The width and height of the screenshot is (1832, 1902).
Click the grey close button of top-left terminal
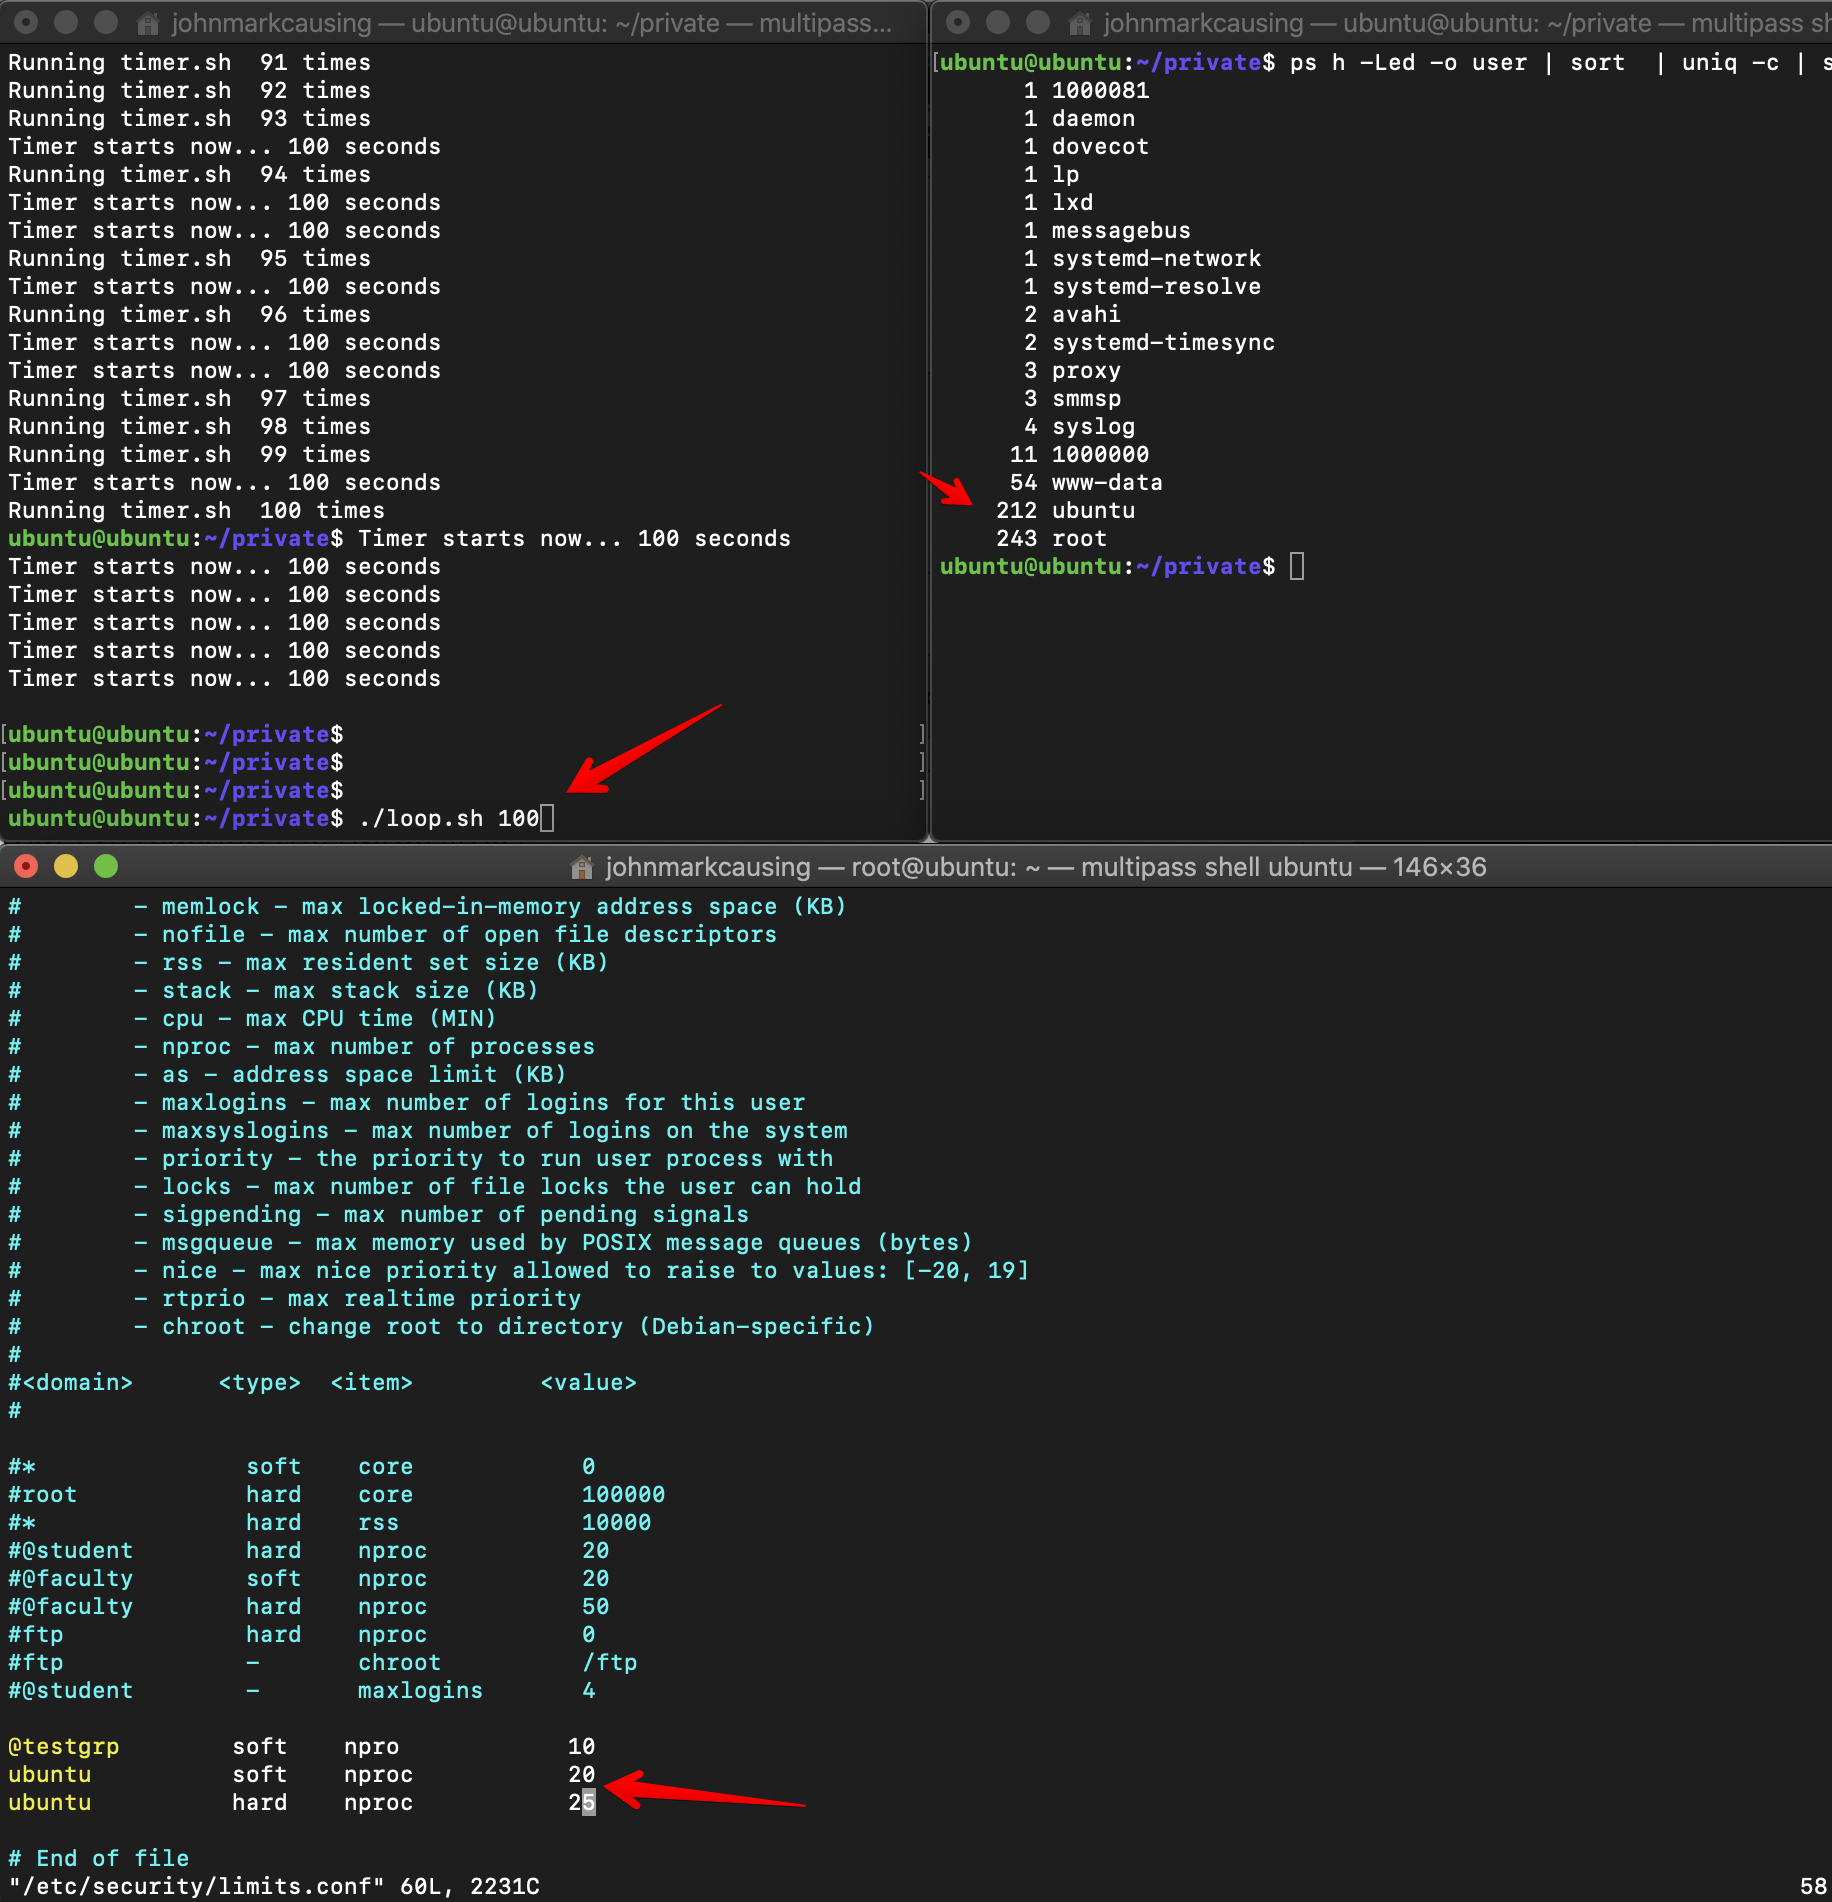(x=27, y=22)
